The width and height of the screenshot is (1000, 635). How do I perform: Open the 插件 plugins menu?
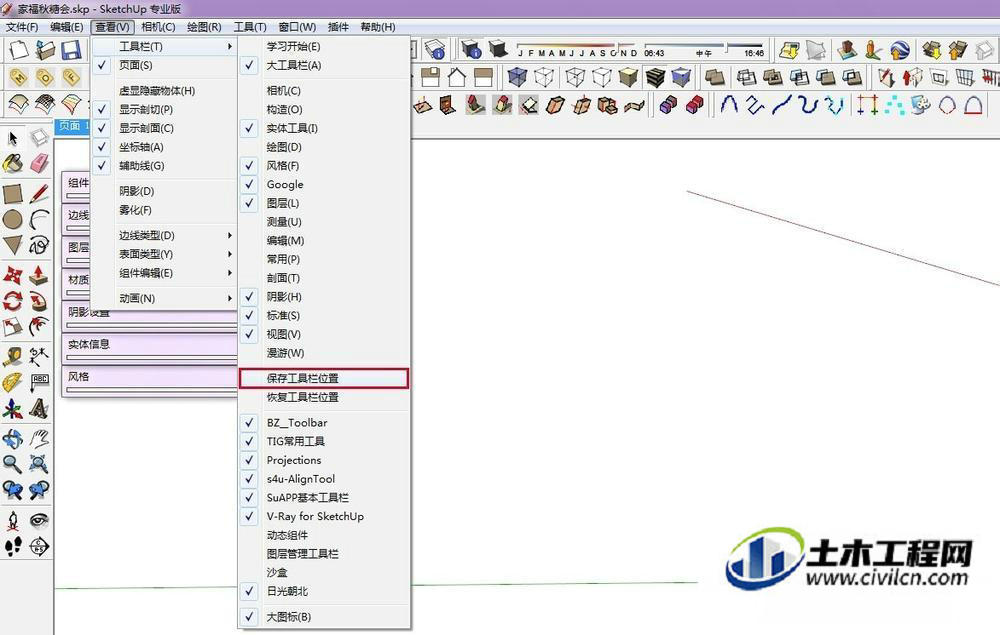click(338, 27)
